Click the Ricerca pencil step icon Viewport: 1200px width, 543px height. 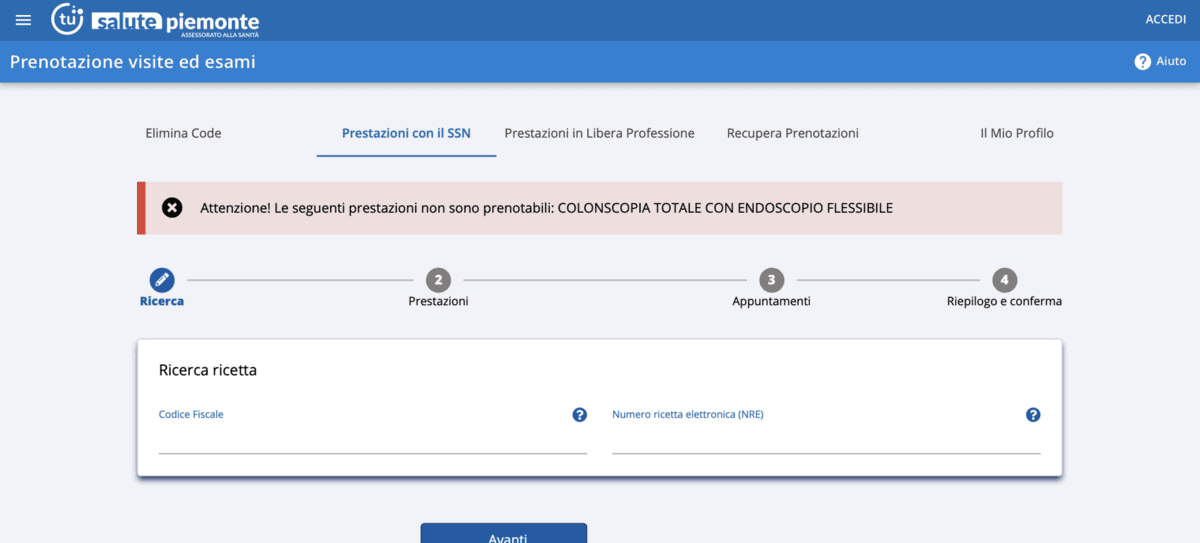point(162,280)
